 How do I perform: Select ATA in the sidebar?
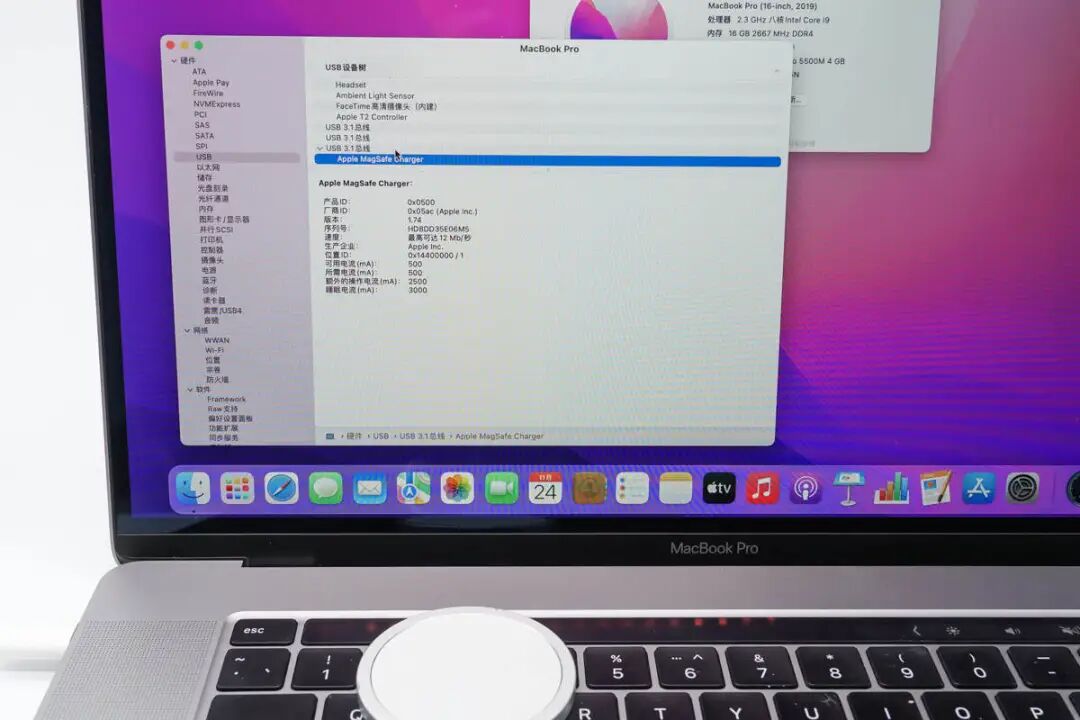click(199, 72)
